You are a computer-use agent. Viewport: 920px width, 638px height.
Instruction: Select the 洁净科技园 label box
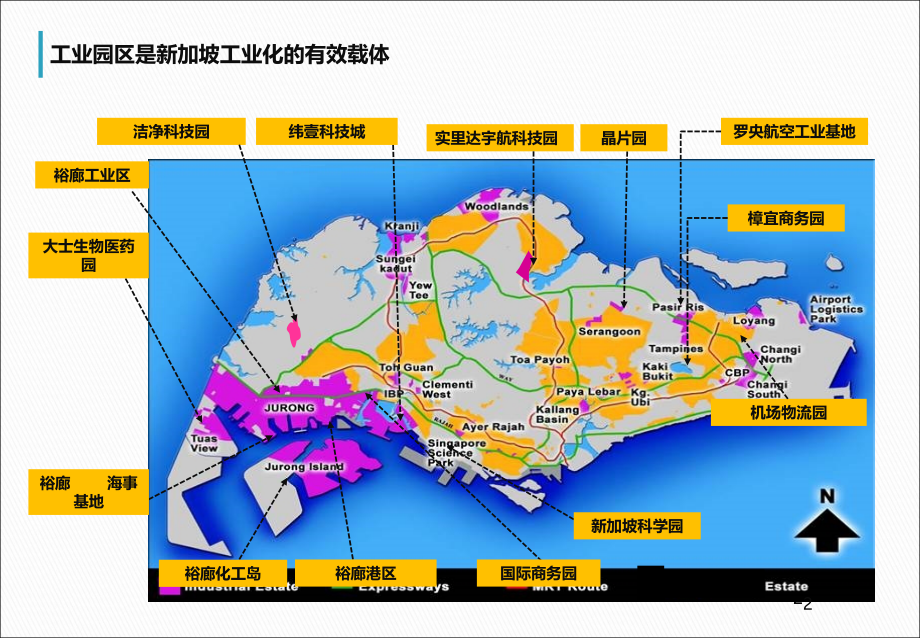(171, 129)
